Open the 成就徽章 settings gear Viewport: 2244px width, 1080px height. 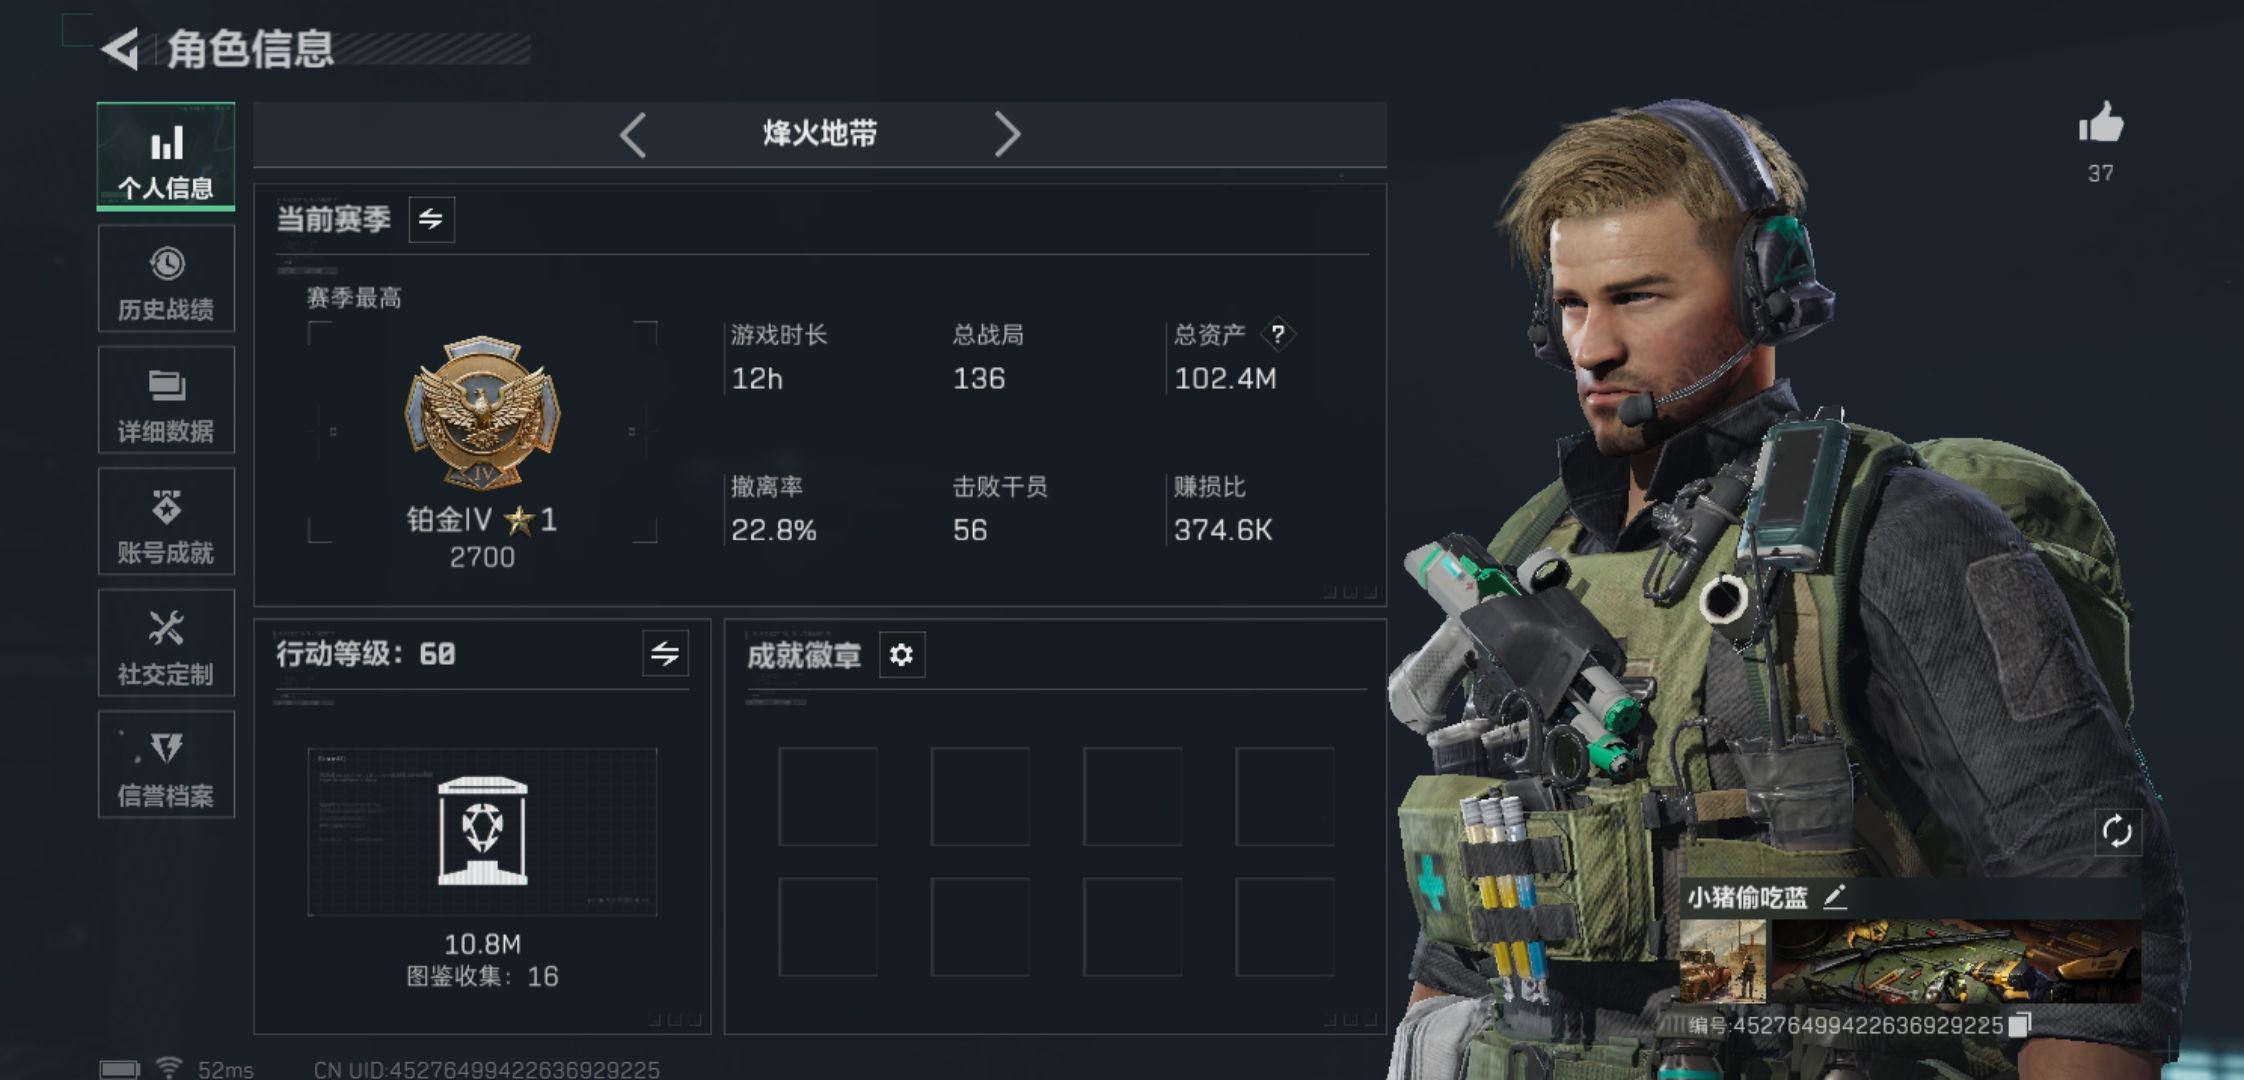point(901,655)
